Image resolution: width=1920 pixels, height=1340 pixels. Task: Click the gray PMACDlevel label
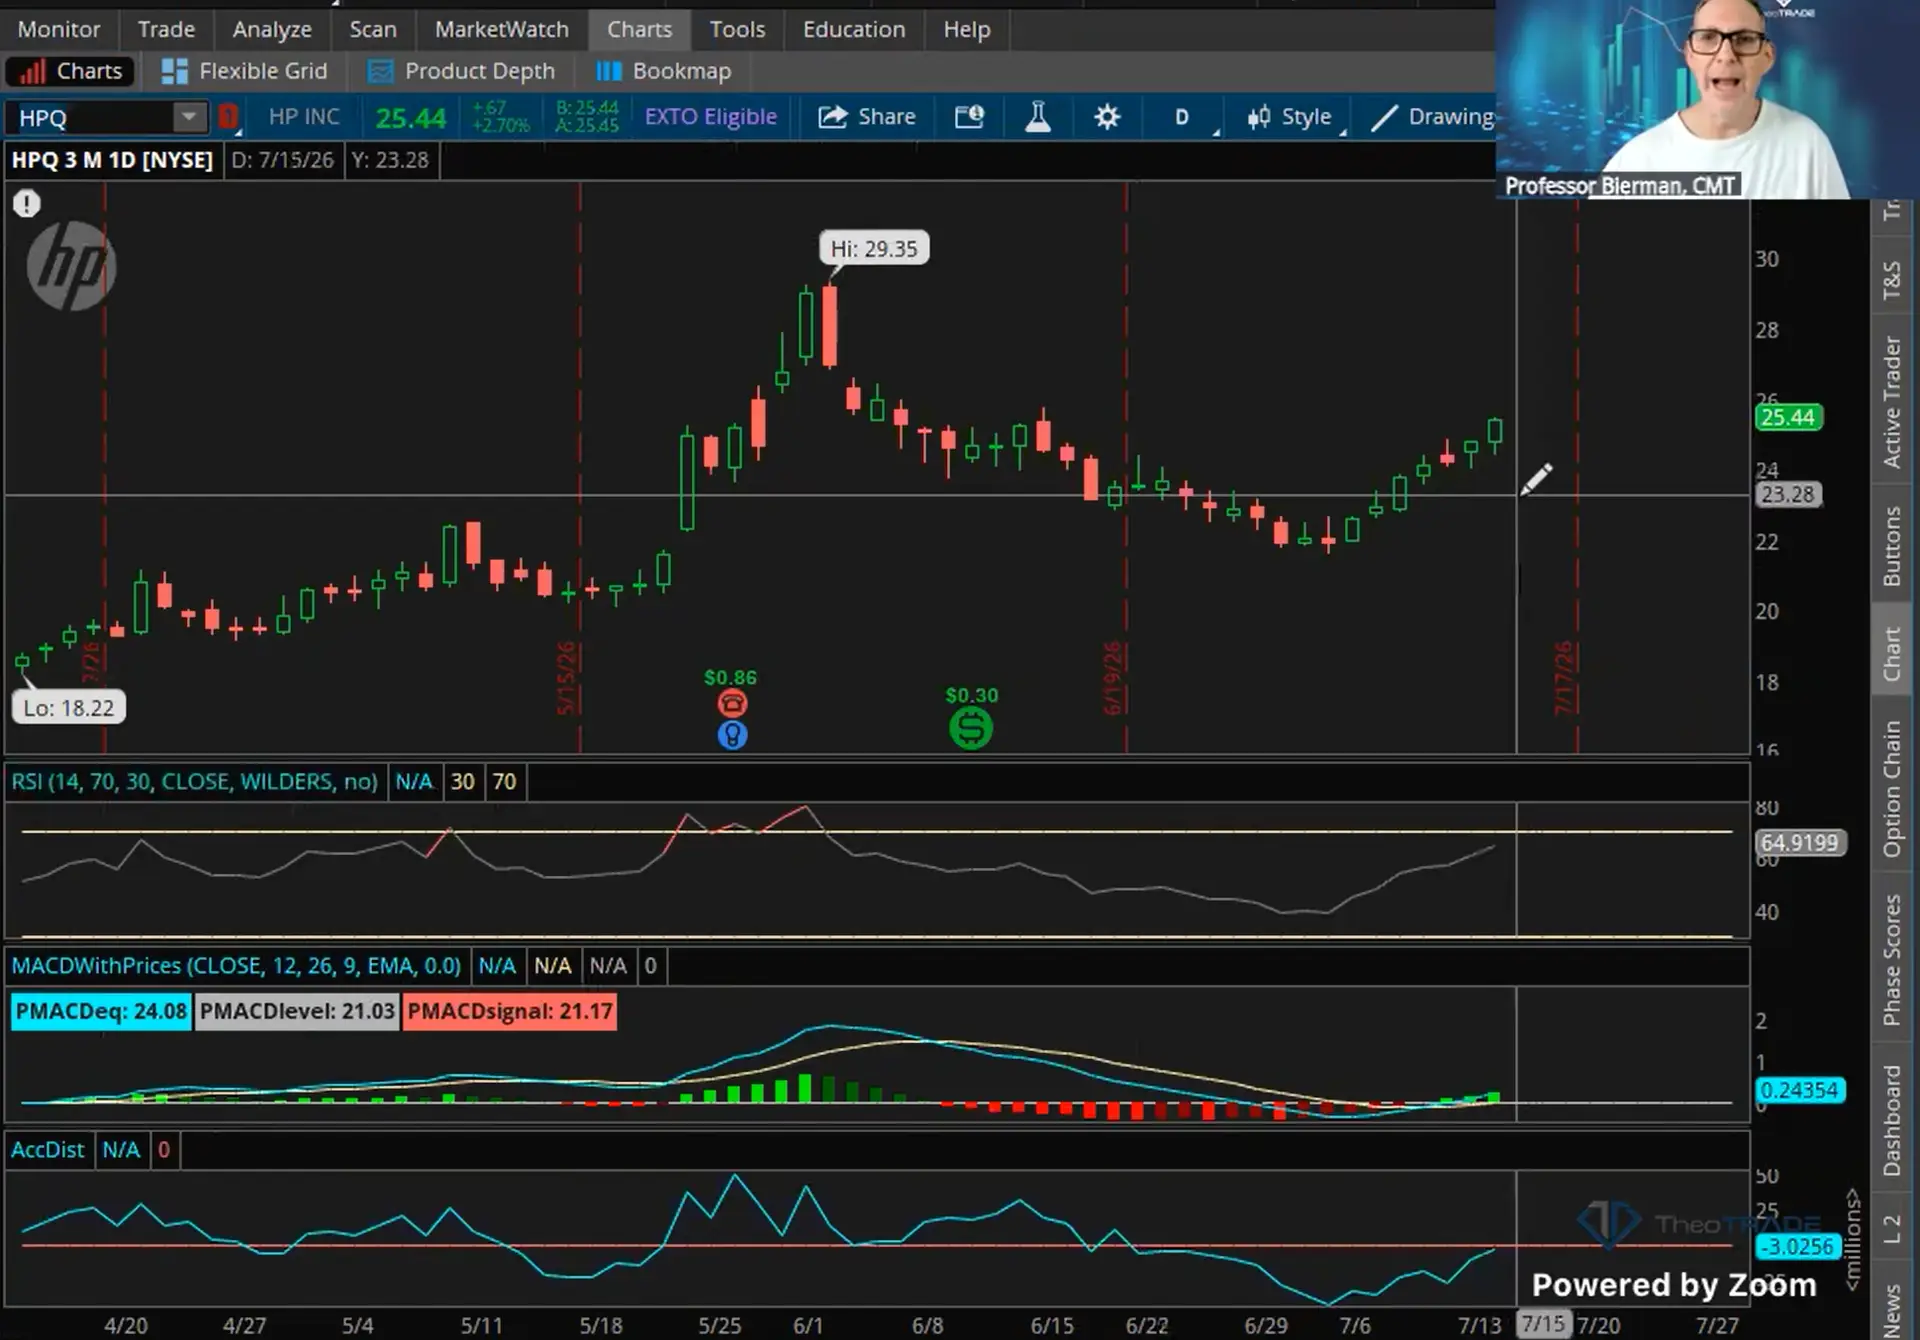(x=297, y=1011)
